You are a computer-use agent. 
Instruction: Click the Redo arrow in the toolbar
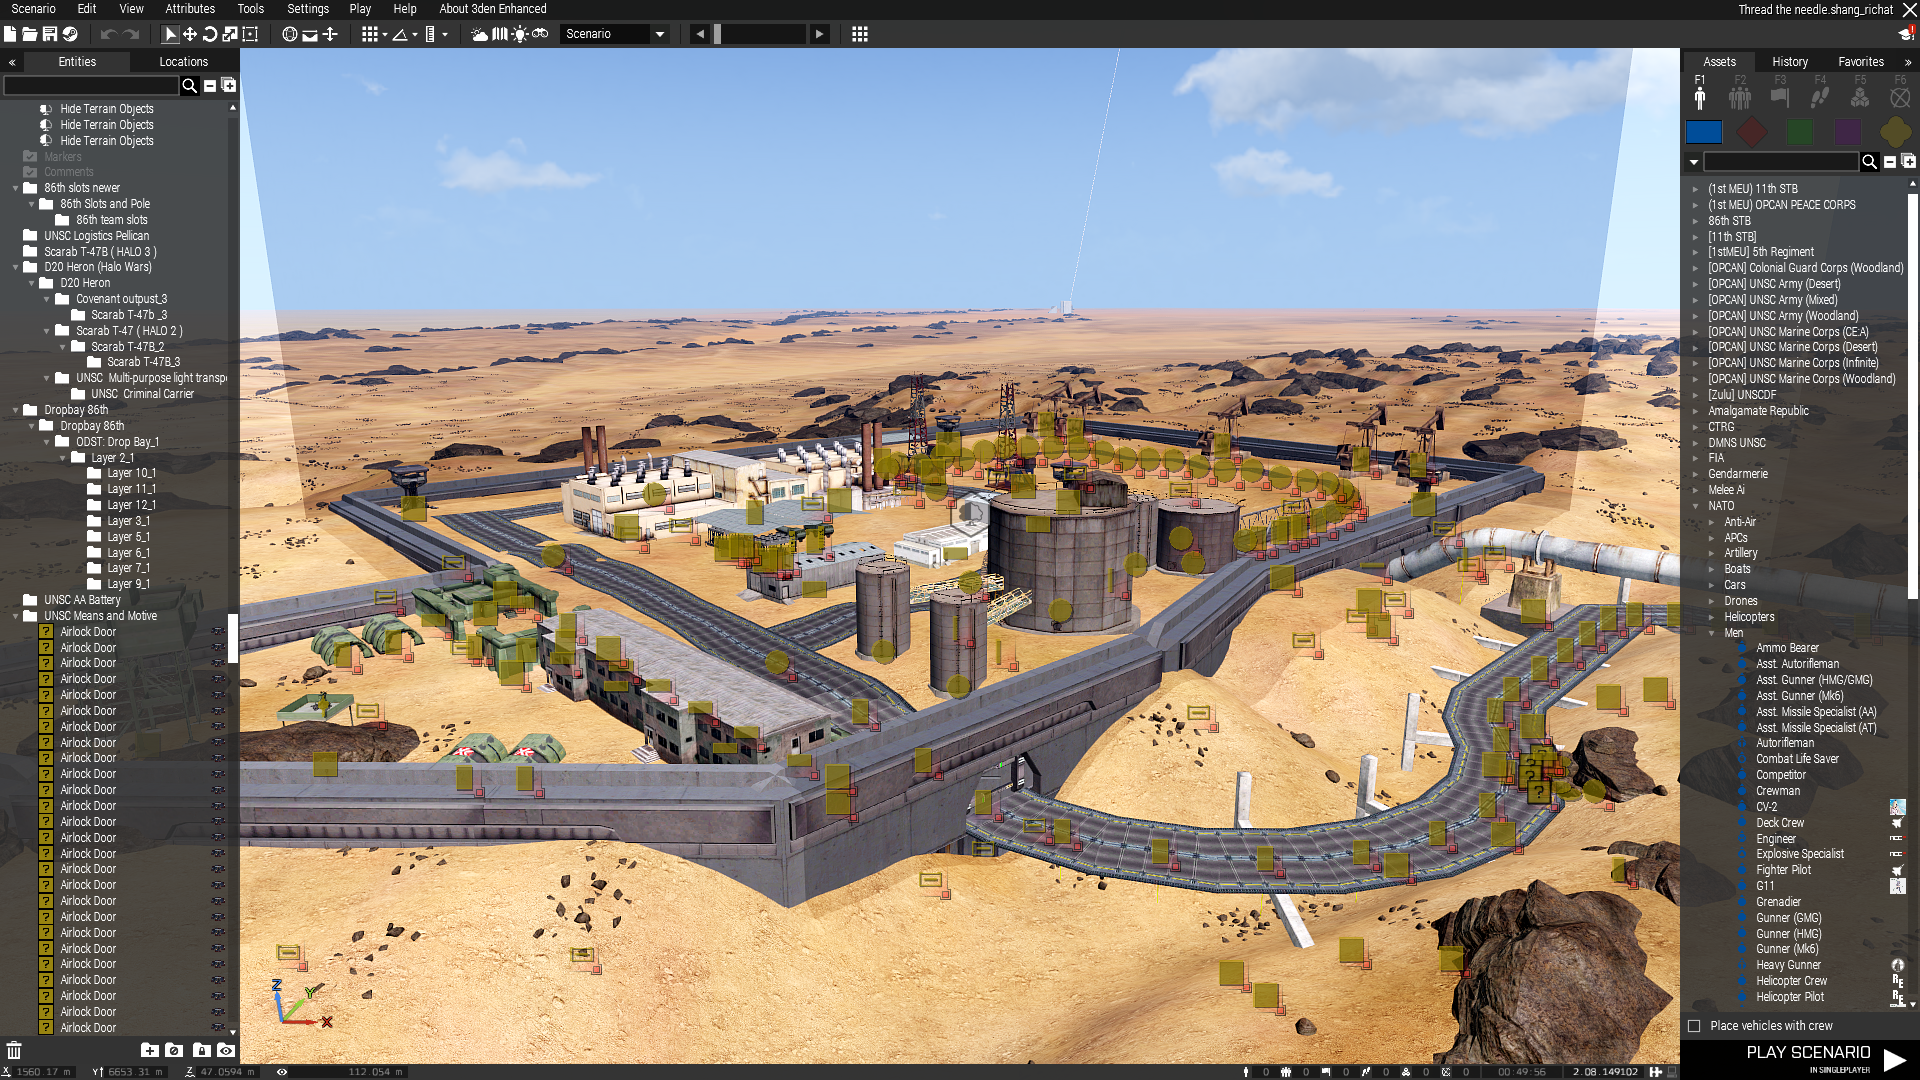pos(130,34)
